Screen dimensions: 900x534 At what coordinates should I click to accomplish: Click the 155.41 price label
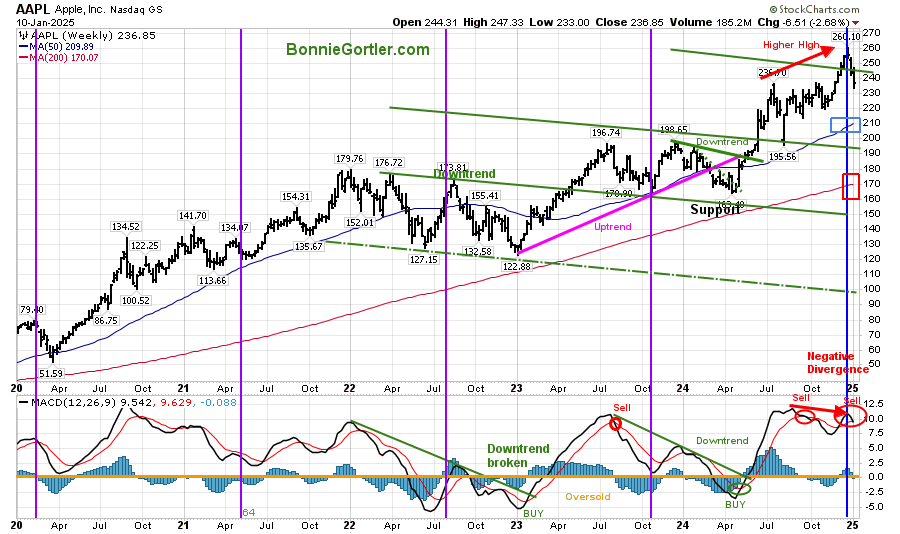coord(484,196)
